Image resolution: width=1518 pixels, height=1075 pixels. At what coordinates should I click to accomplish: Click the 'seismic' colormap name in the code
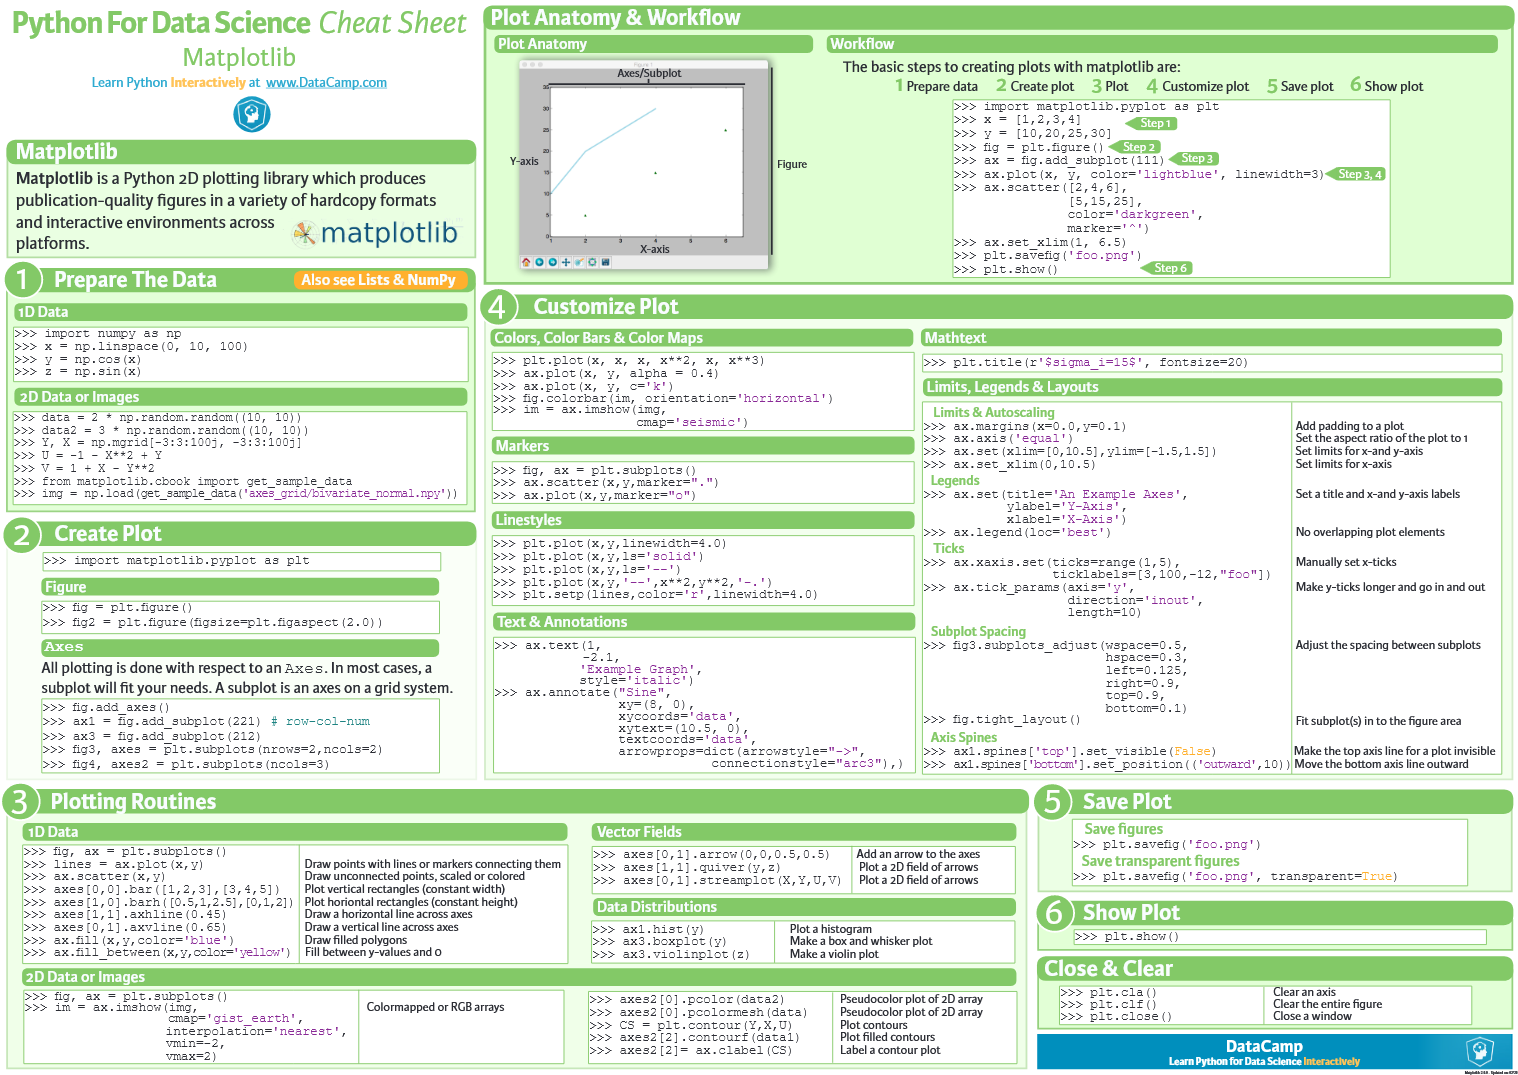click(x=711, y=421)
